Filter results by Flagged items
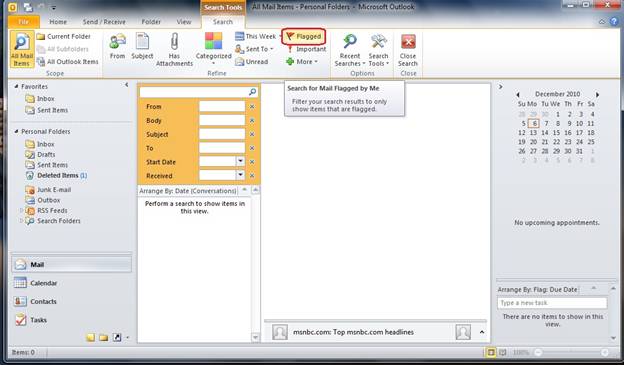This screenshot has width=624, height=365. click(x=304, y=37)
